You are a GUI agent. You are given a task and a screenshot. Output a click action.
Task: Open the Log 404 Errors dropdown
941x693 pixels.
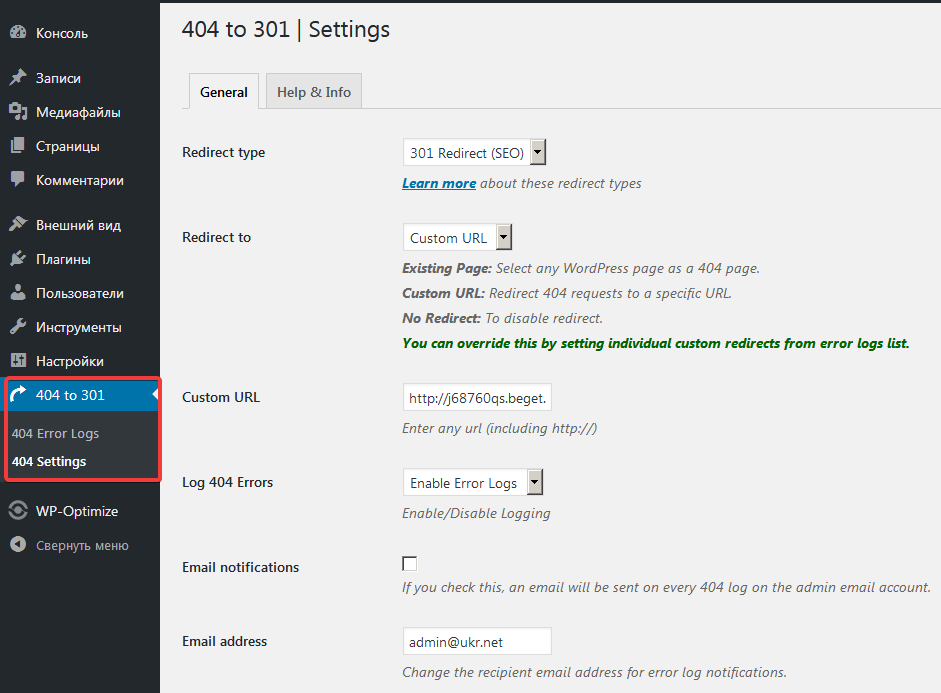click(x=473, y=482)
